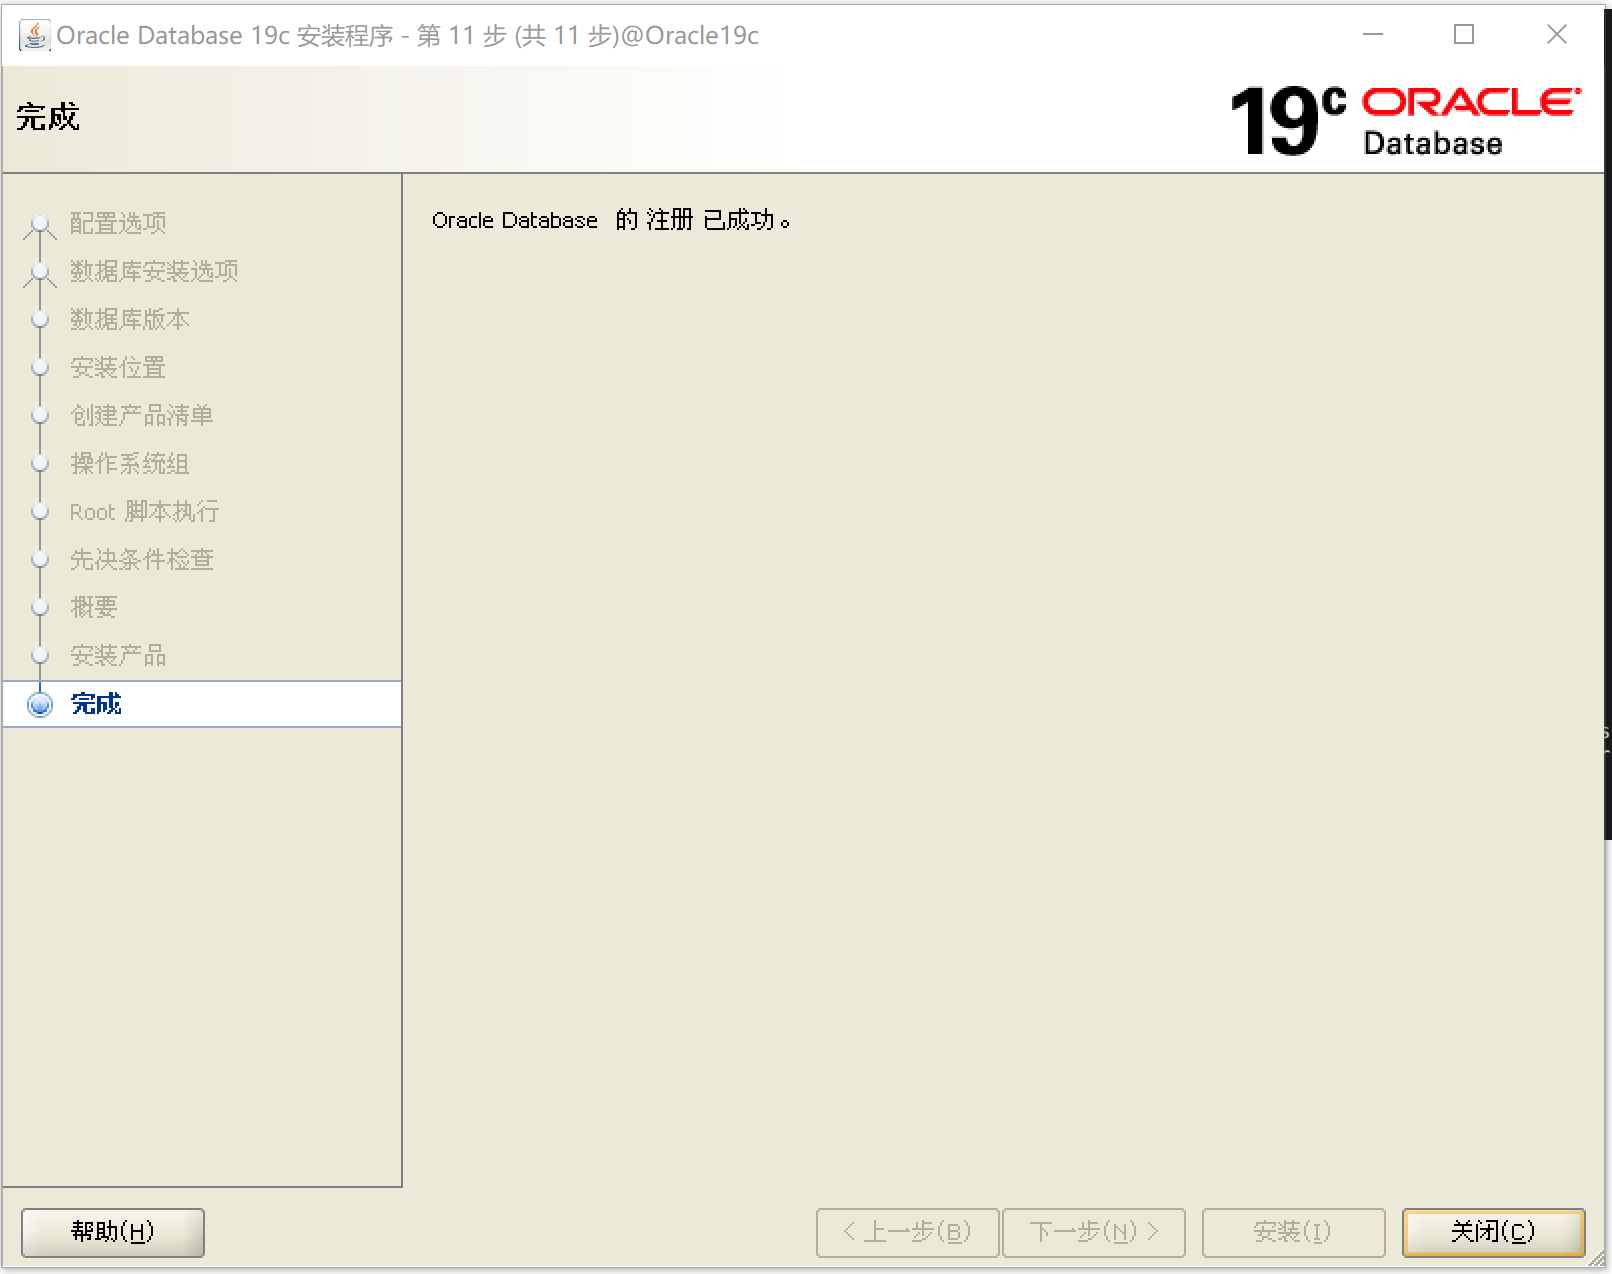Select the 创建产品清单 step

(x=141, y=415)
